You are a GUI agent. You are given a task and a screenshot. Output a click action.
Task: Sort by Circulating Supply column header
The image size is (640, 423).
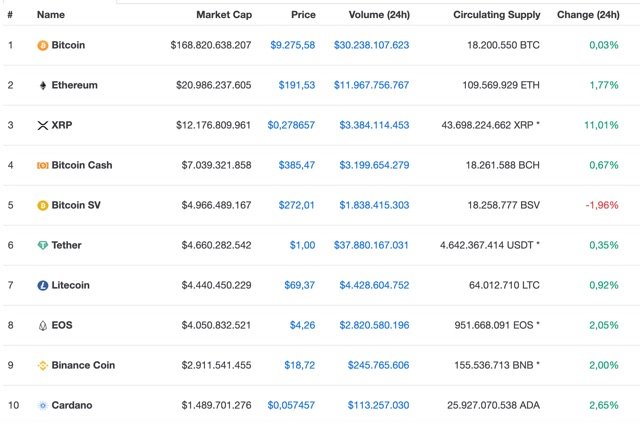pos(496,15)
